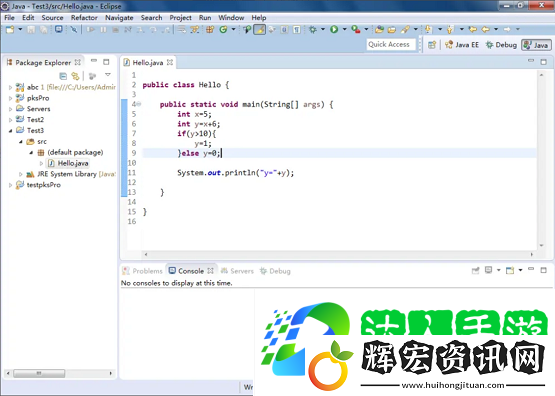The width and height of the screenshot is (555, 396).
Task: Toggle the Mark Occurrences highlighter button
Action: click(259, 29)
